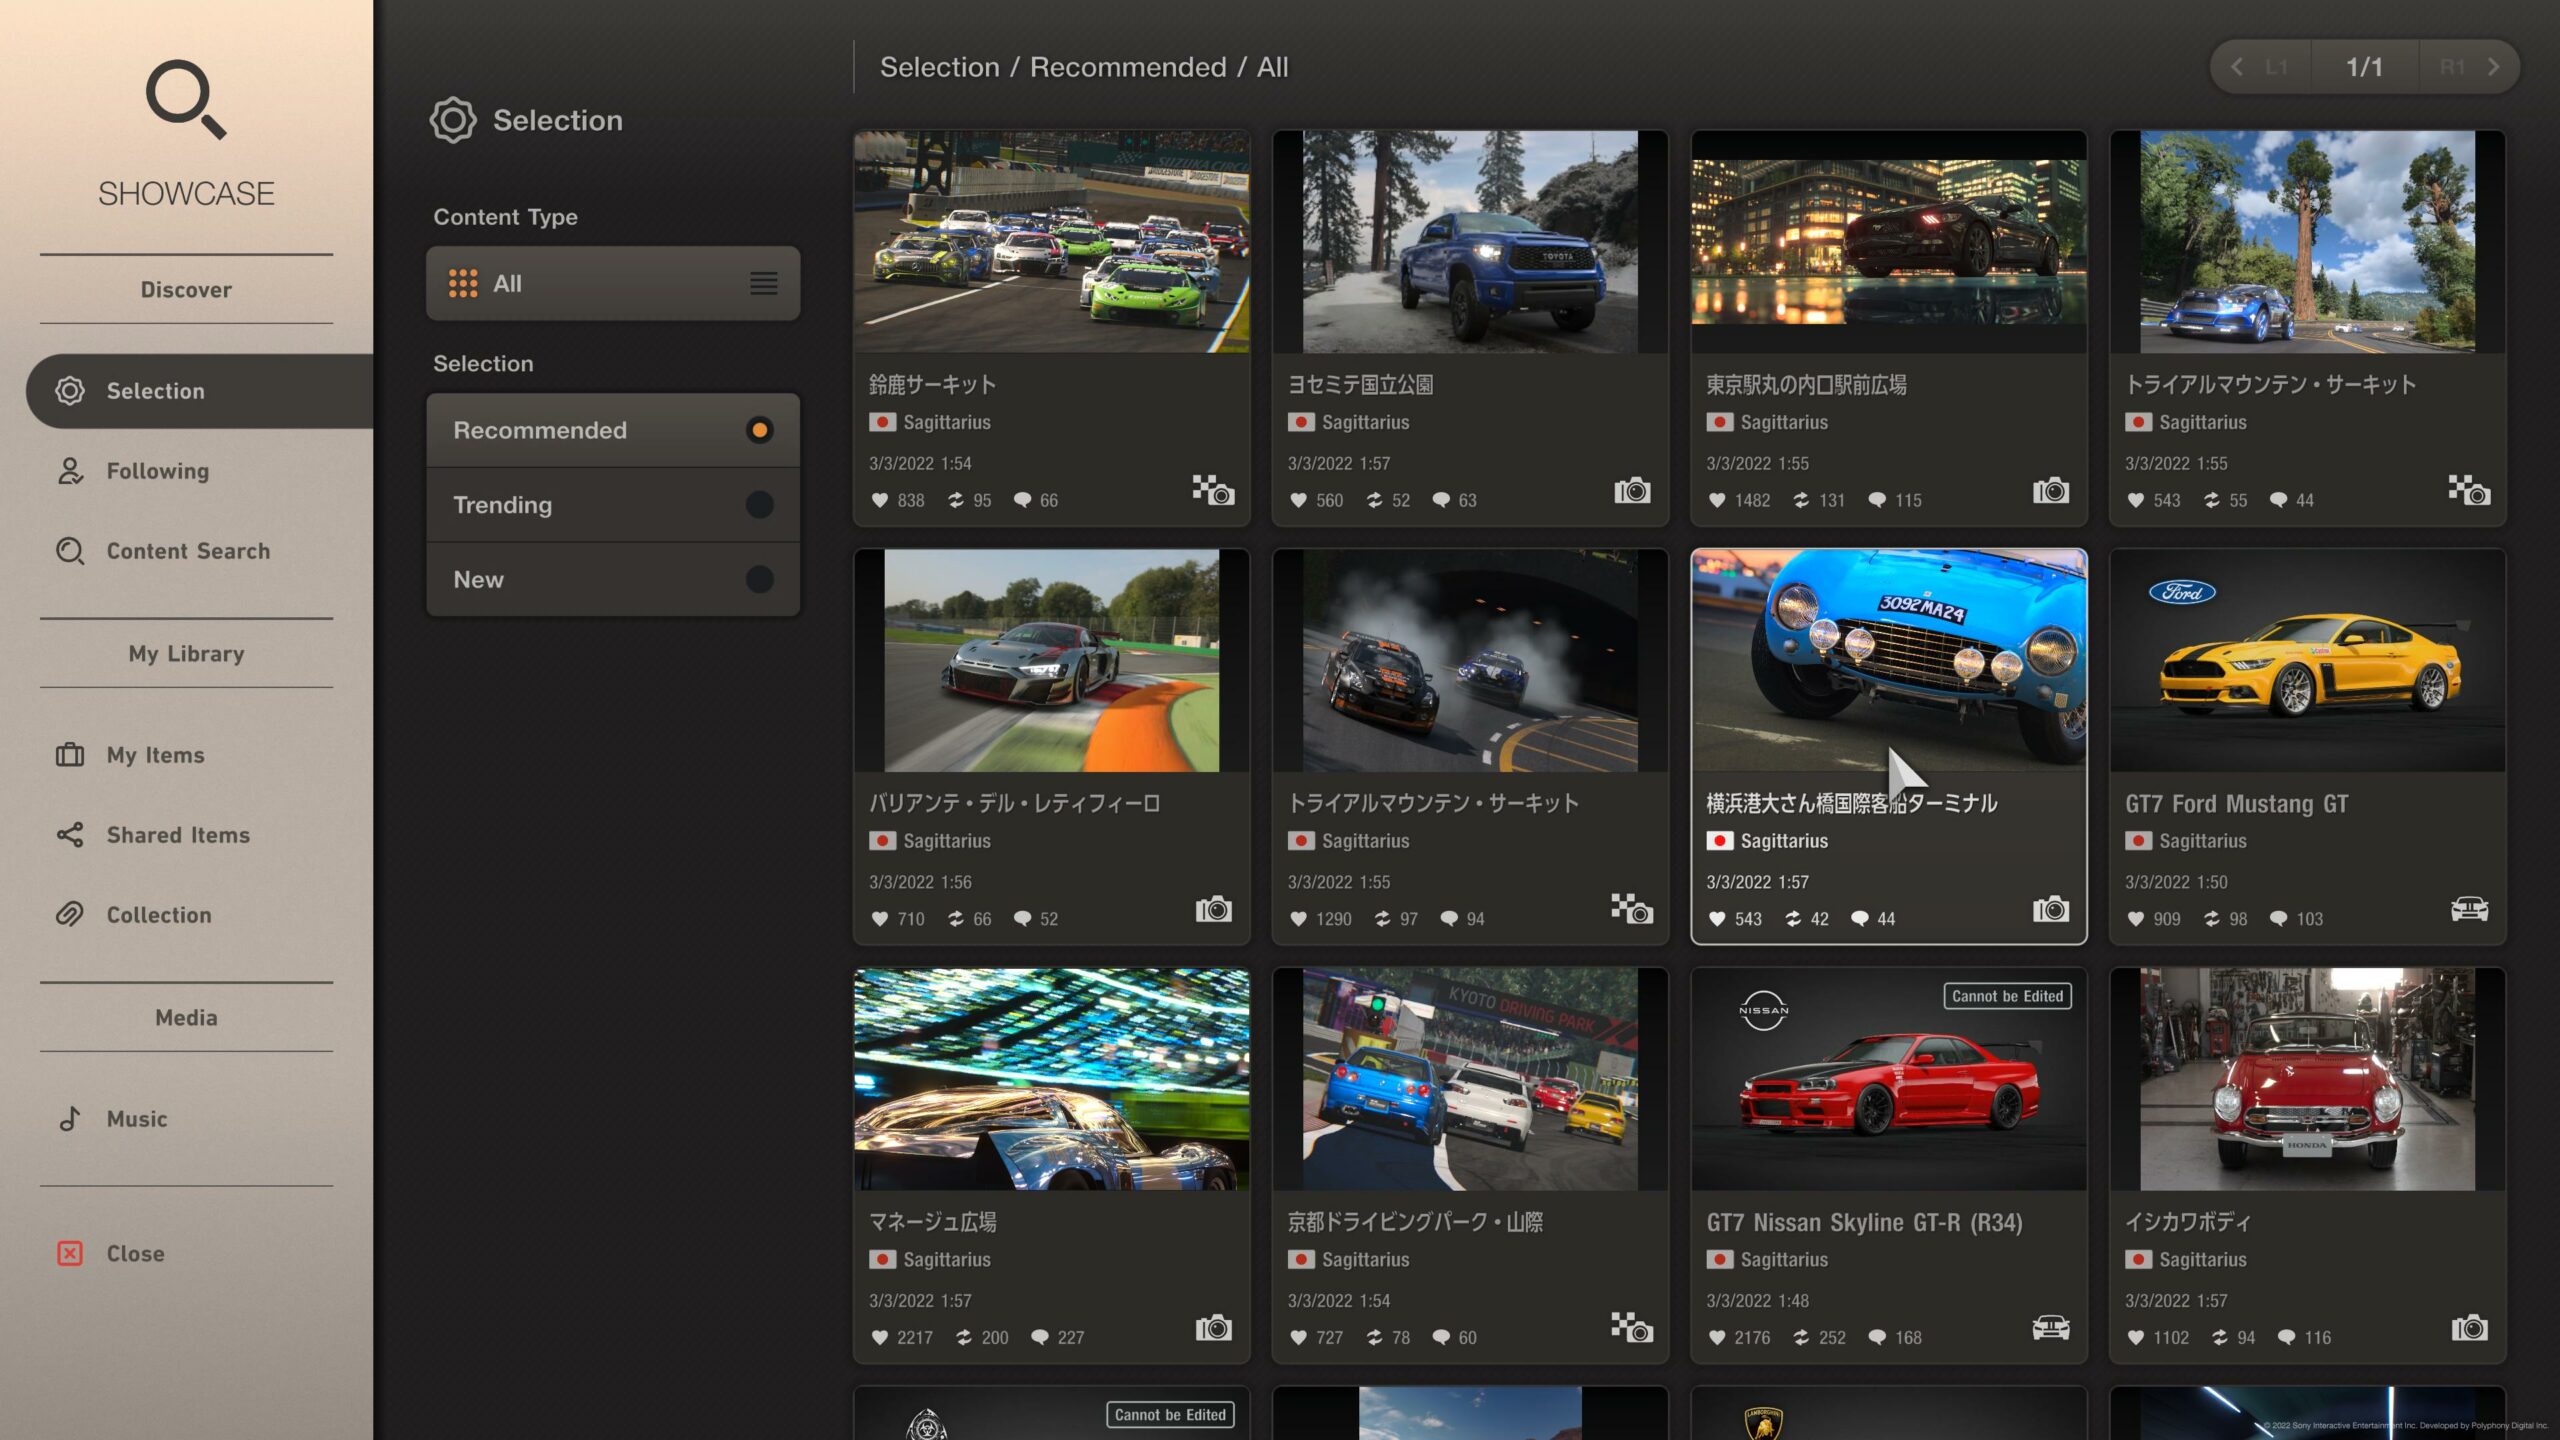Click the reshare icon showing 52
The width and height of the screenshot is (2560, 1440).
1375,500
